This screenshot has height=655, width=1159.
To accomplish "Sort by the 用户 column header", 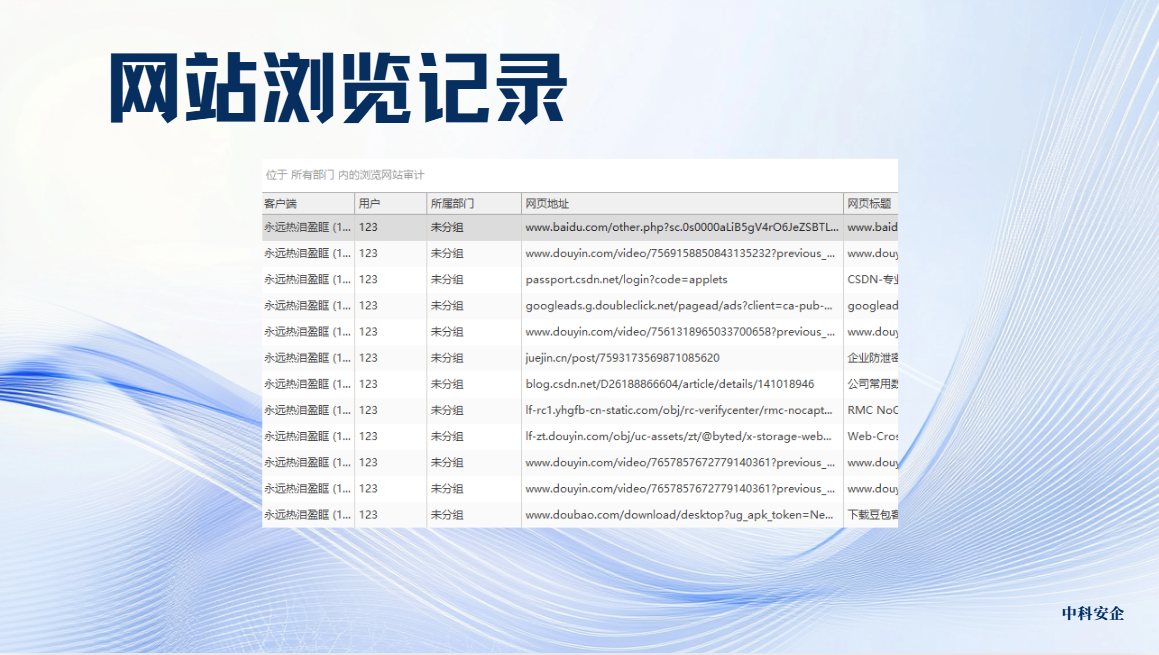I will coord(390,203).
